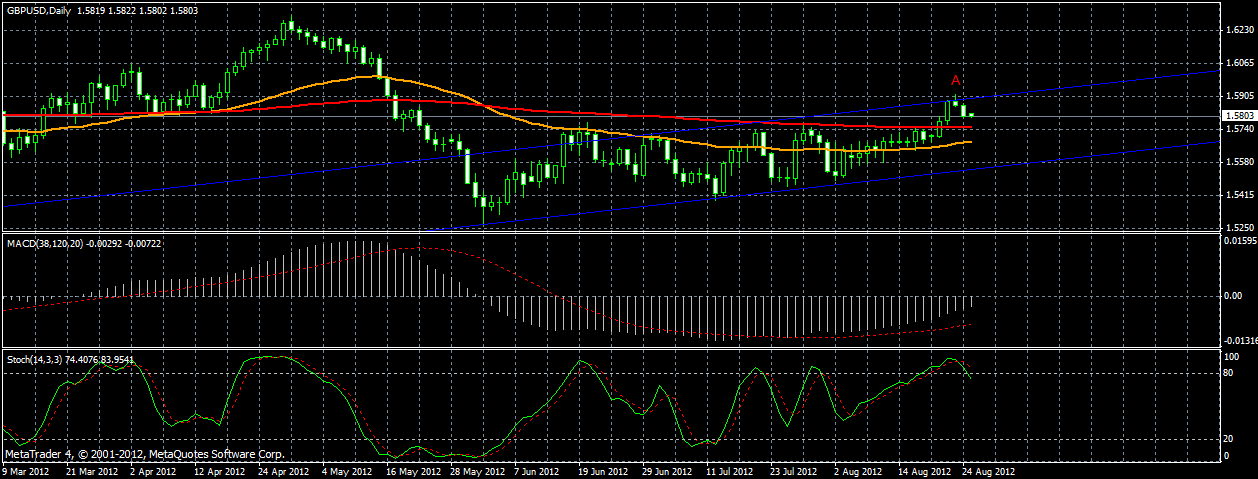Screen dimensions: 1258x479
Task: Click the 1.6065 price axis label
Action: click(1239, 63)
